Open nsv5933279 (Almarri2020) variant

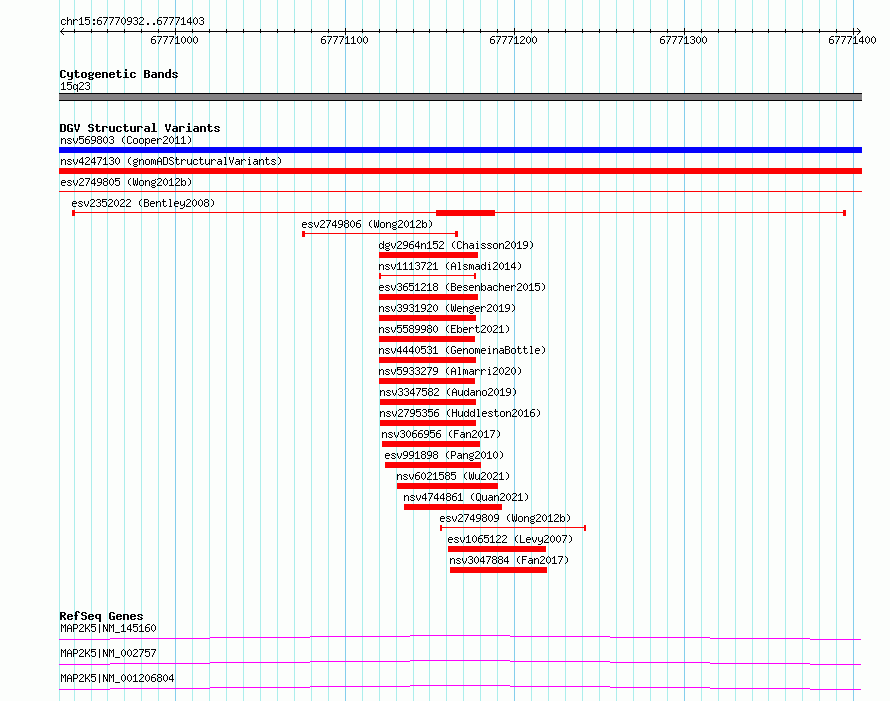(x=450, y=371)
